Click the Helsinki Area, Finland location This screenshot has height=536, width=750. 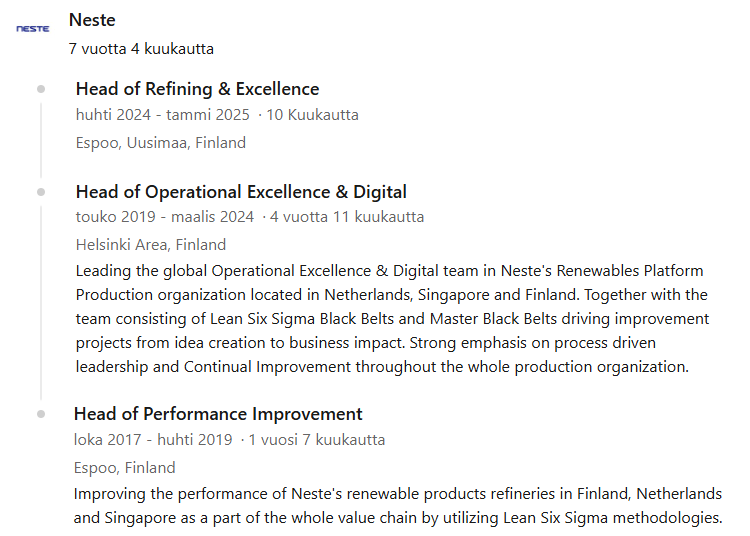[151, 244]
